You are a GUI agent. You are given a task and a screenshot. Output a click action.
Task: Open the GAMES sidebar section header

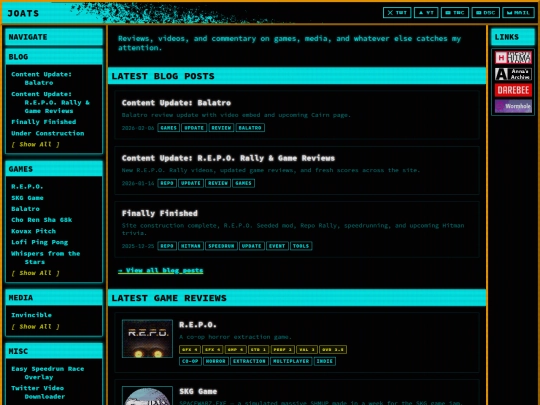click(54, 169)
